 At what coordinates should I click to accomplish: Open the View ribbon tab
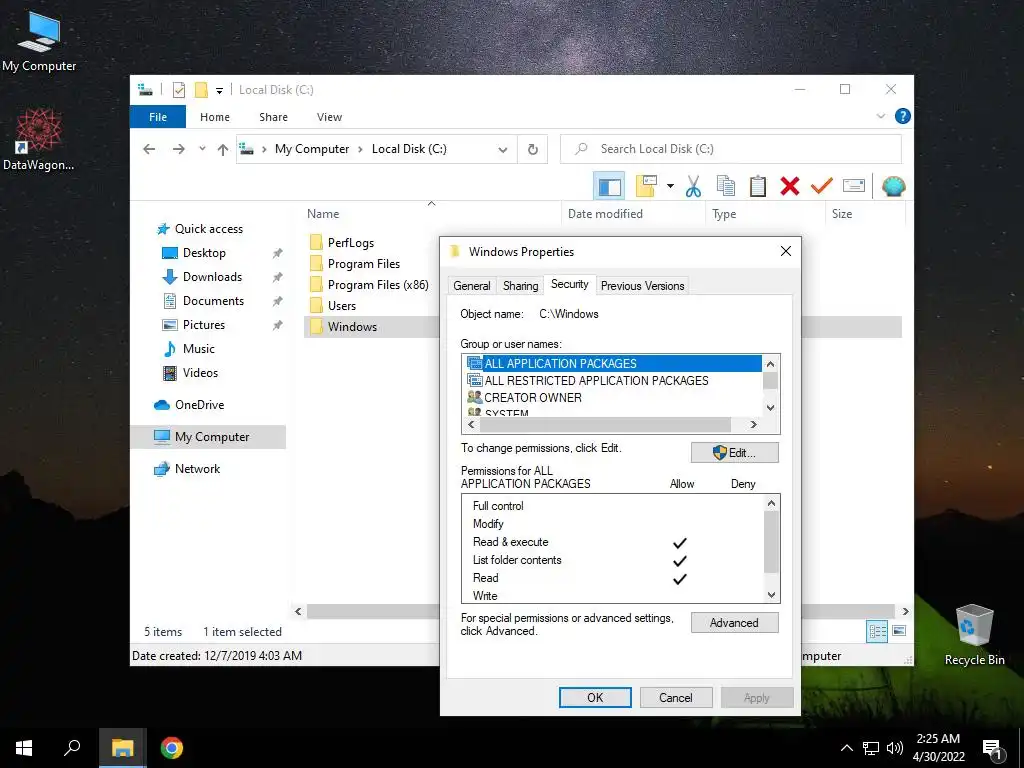[329, 117]
